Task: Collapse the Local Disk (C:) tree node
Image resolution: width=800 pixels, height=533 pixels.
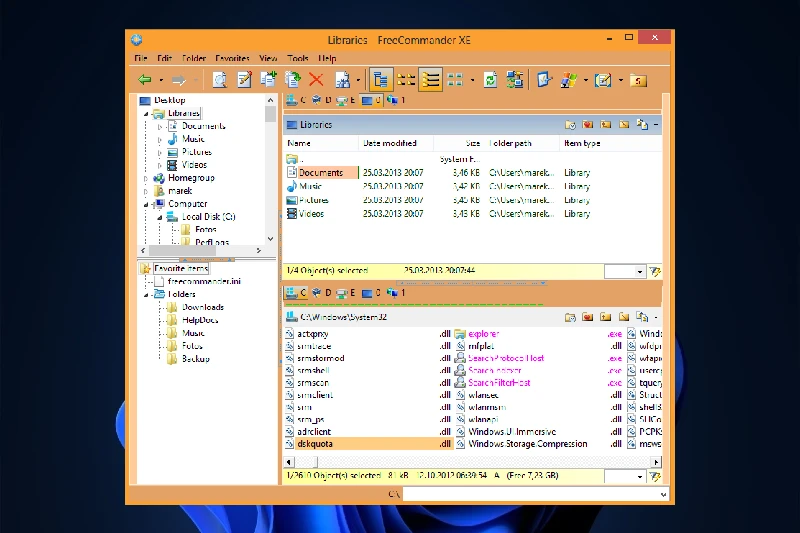Action: [160, 217]
